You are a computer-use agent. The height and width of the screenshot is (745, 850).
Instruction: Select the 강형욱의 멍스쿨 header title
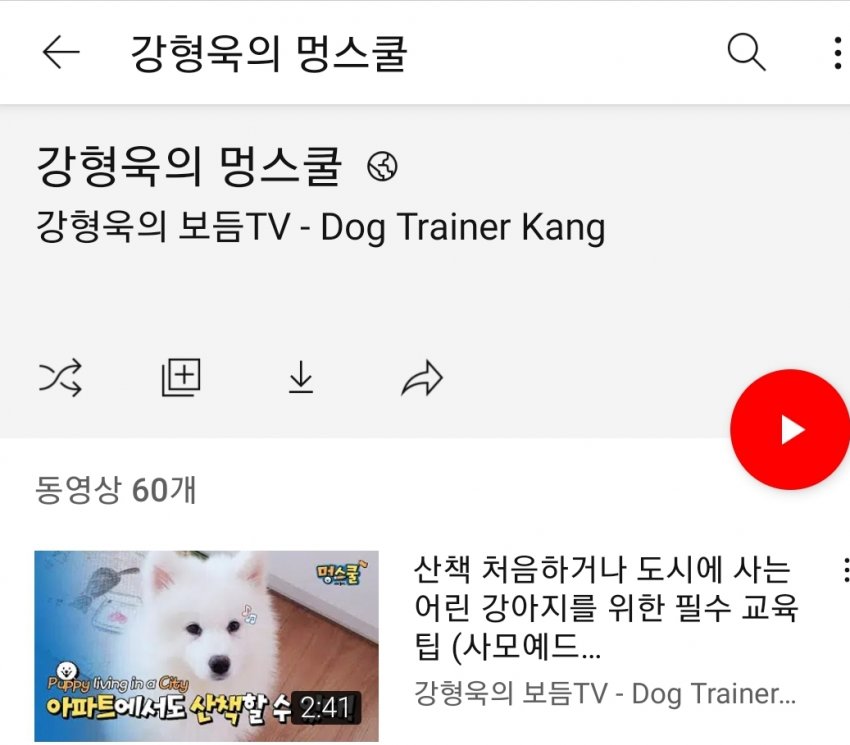[x=269, y=53]
